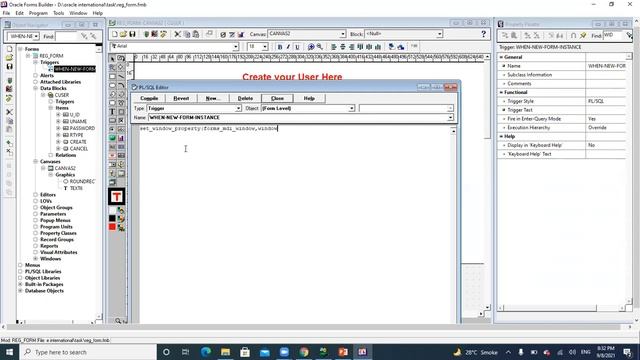The height and width of the screenshot is (360, 640).
Task: Click the Cut scissors icon in Layout Editor toolbar
Action: [x=178, y=34]
